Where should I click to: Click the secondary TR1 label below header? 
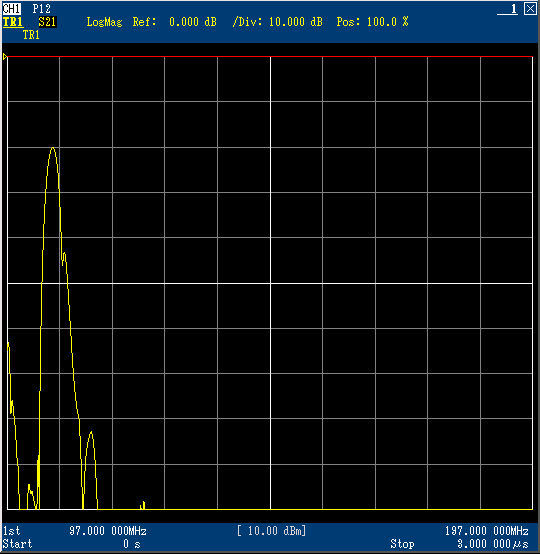click(x=31, y=35)
